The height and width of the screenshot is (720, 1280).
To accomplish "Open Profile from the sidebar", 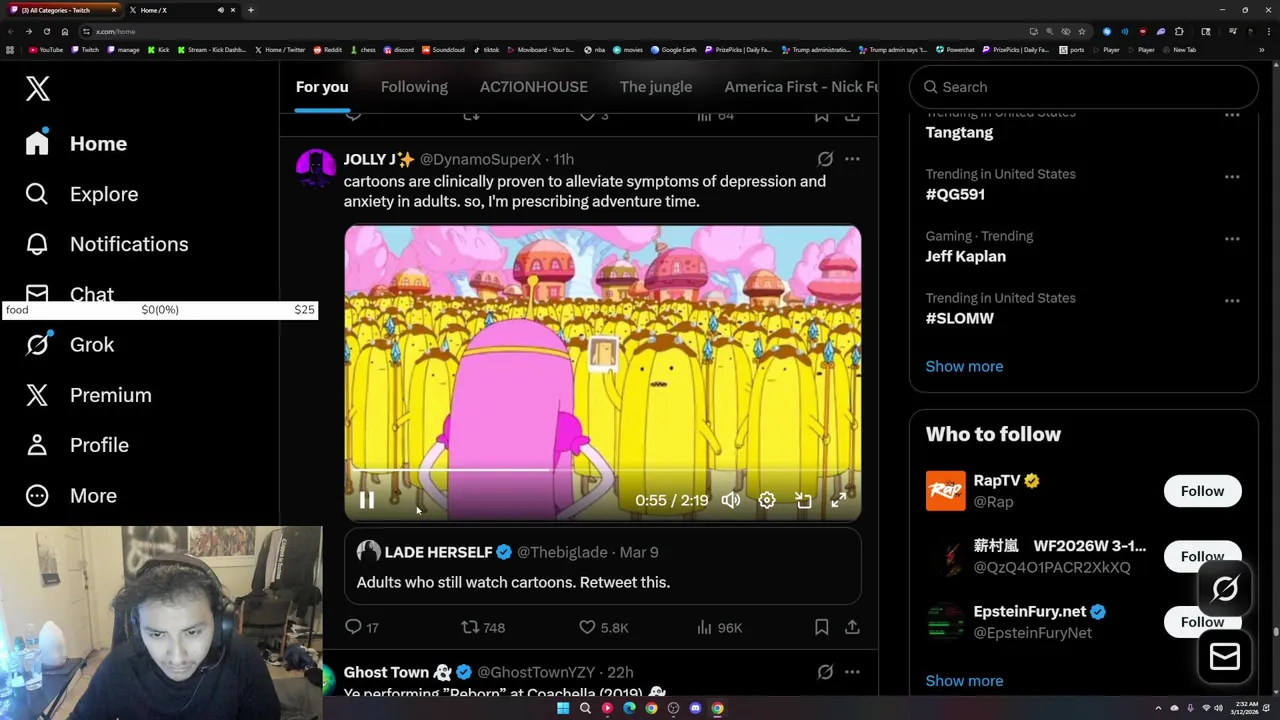I will pyautogui.click(x=77, y=445).
